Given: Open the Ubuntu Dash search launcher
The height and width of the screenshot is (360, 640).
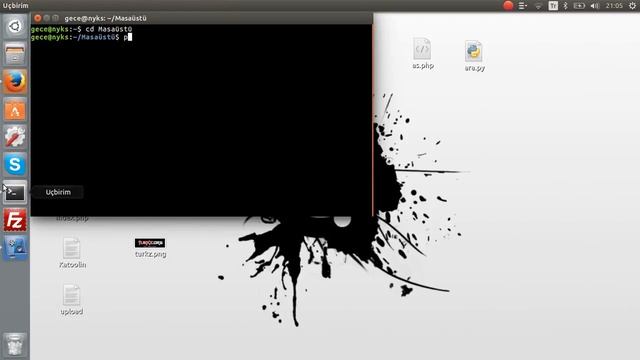Looking at the screenshot, I should (15, 27).
